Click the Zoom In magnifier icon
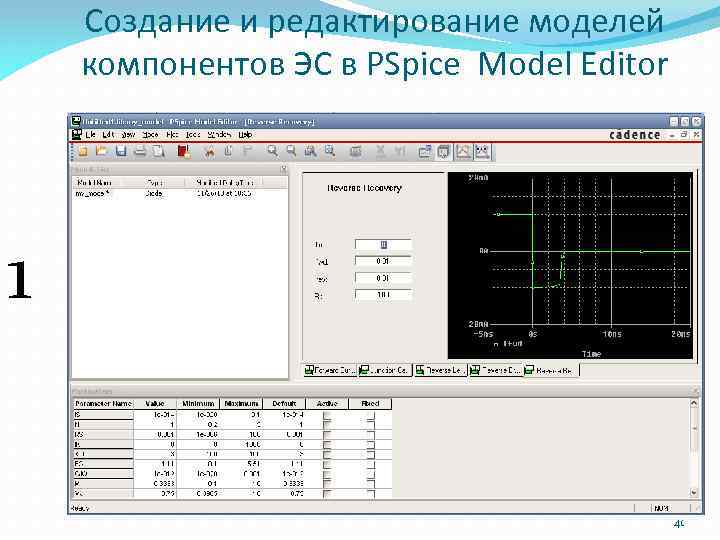The height and width of the screenshot is (540, 720). (273, 151)
